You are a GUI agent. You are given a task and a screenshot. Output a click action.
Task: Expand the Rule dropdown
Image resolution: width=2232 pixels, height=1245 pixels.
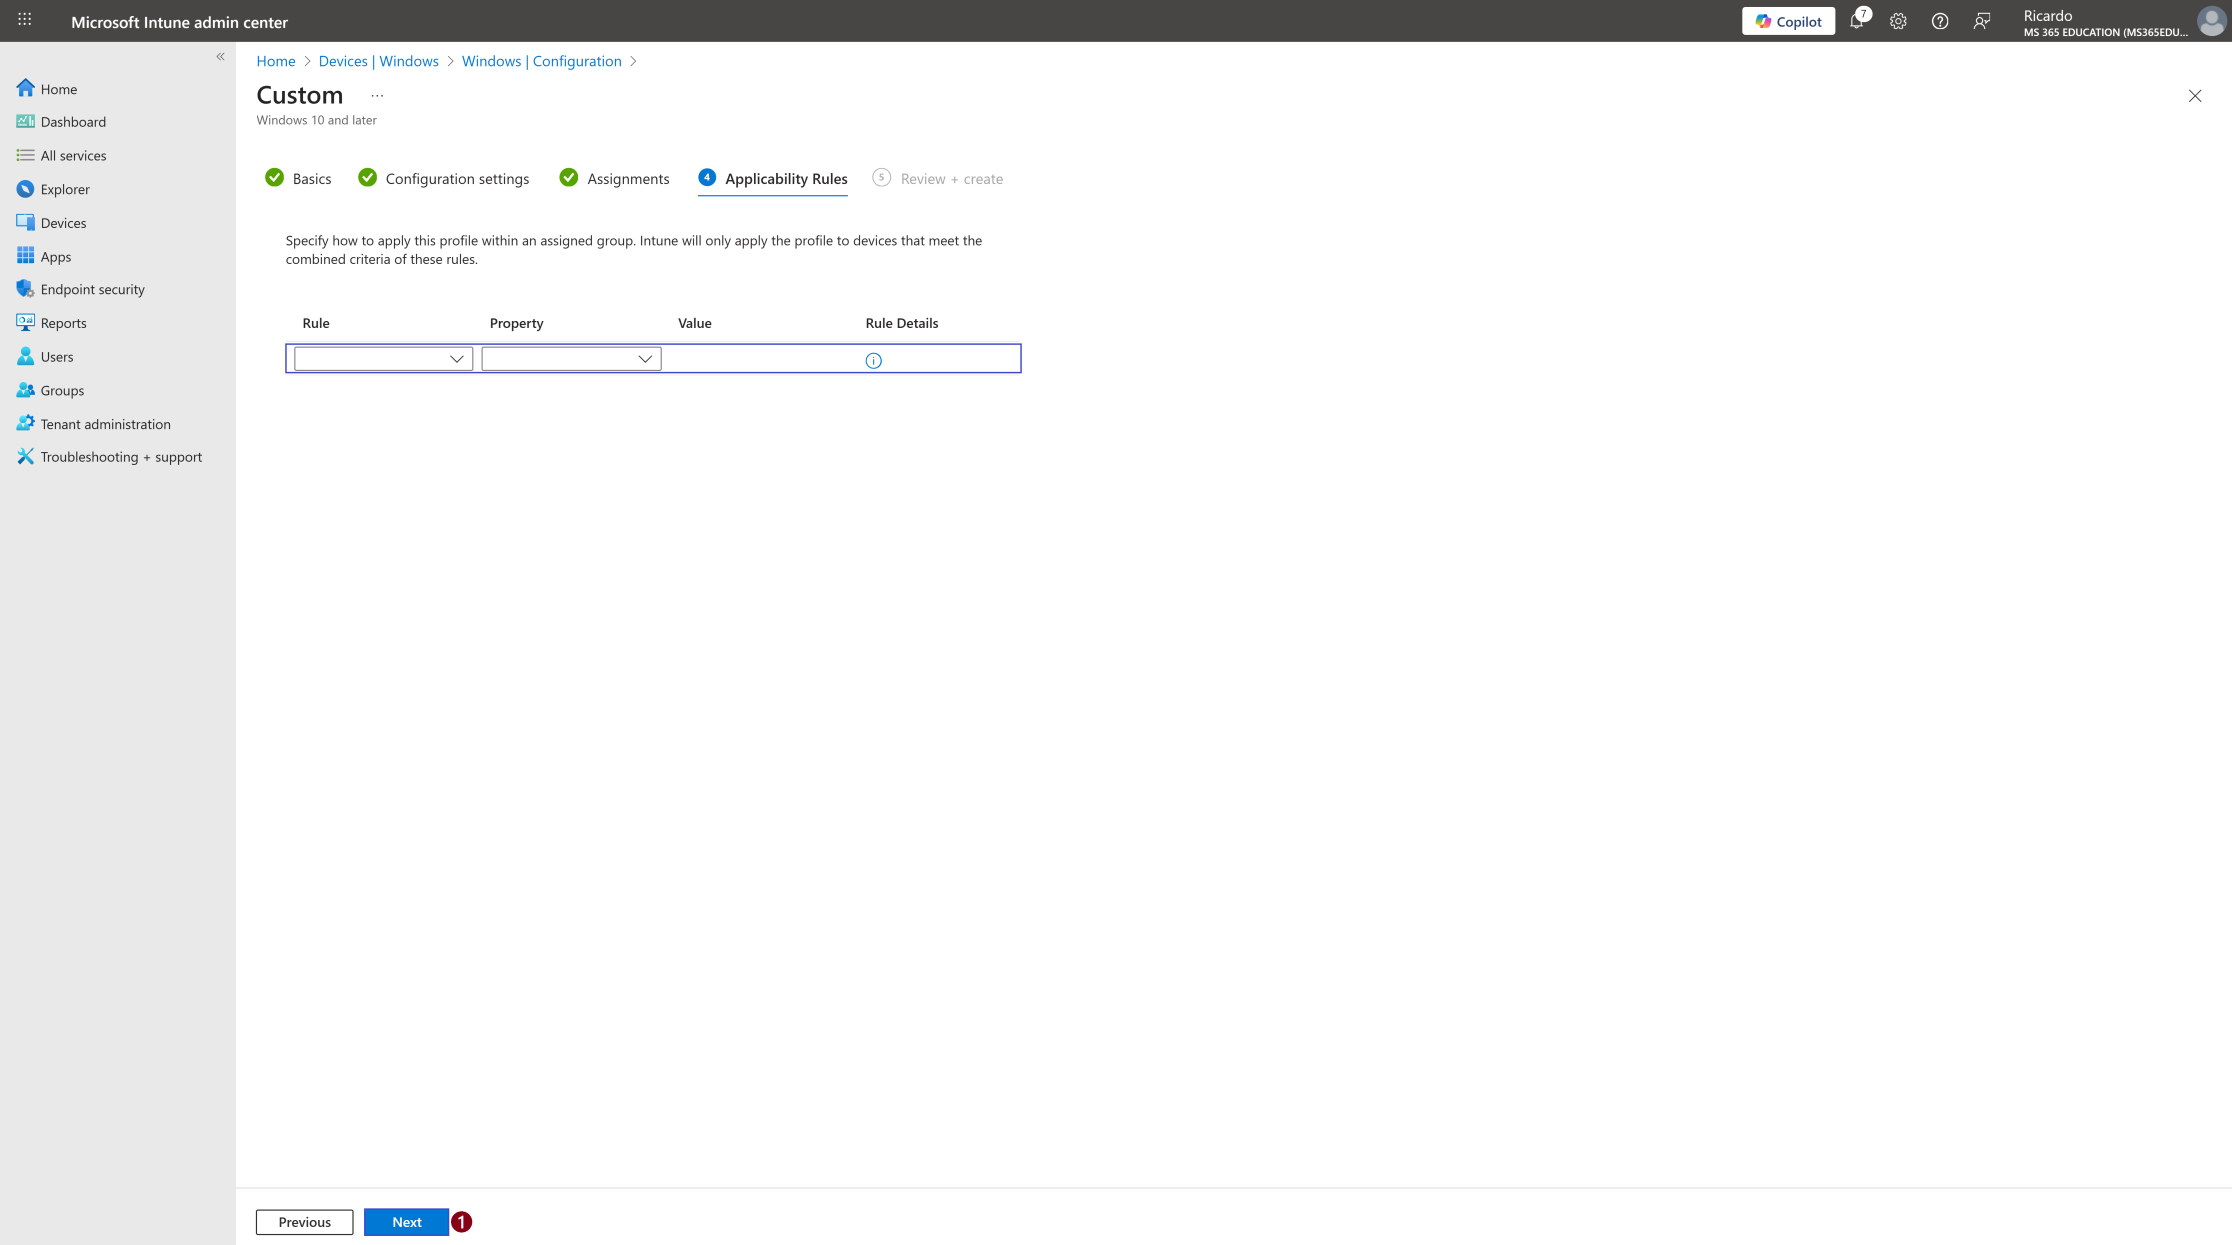[383, 358]
